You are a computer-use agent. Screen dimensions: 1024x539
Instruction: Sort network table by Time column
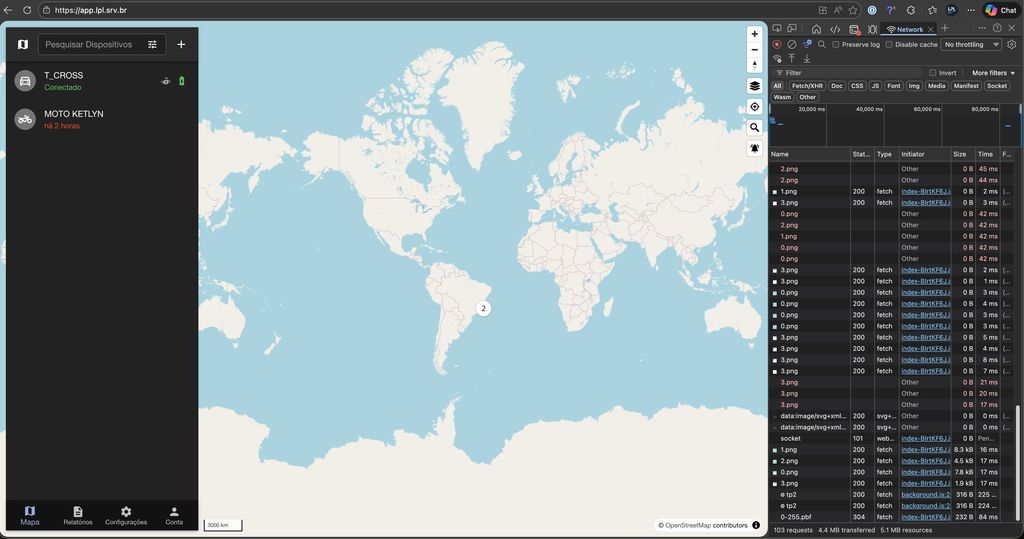[987, 154]
